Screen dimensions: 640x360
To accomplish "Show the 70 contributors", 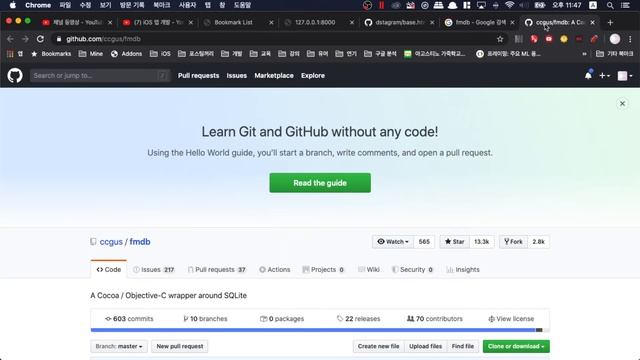I will point(435,319).
